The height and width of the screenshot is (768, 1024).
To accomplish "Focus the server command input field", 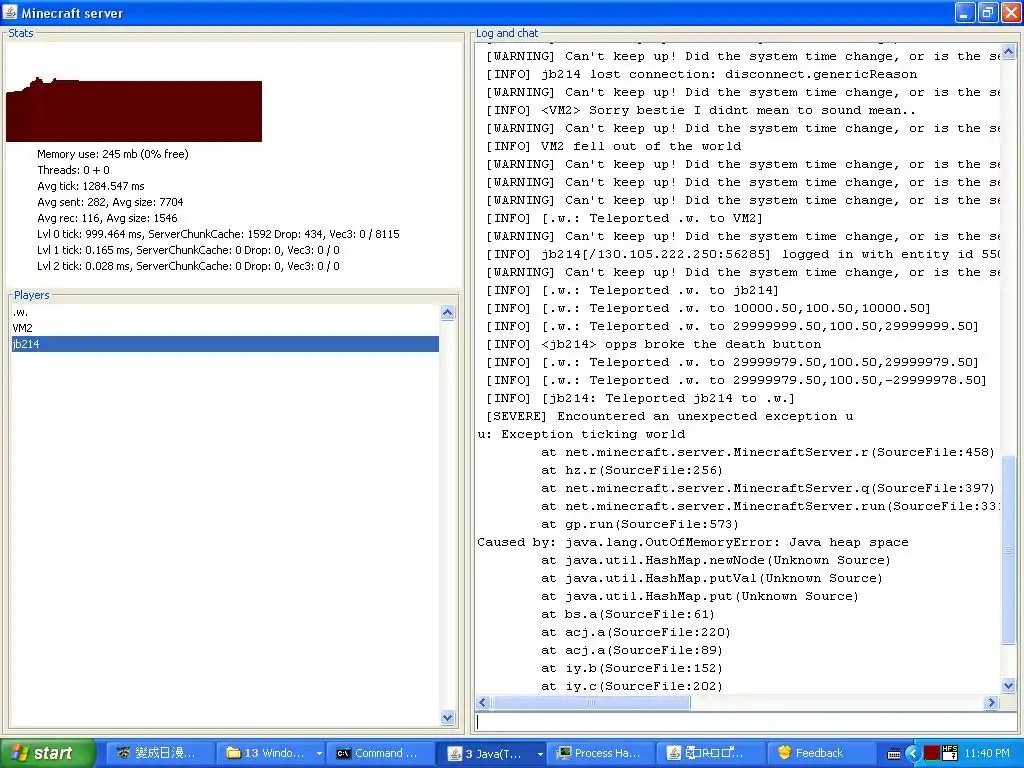I will point(746,722).
